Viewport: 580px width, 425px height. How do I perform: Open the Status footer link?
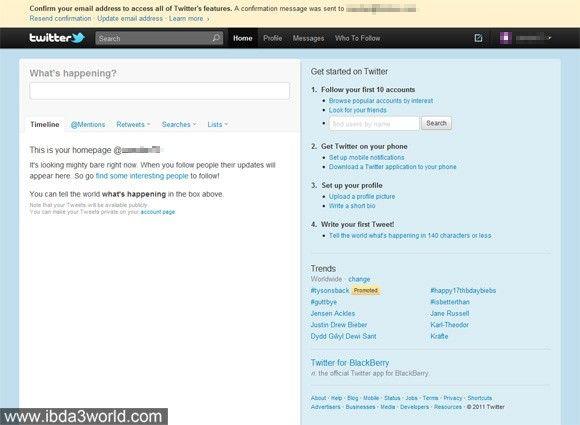[392, 398]
